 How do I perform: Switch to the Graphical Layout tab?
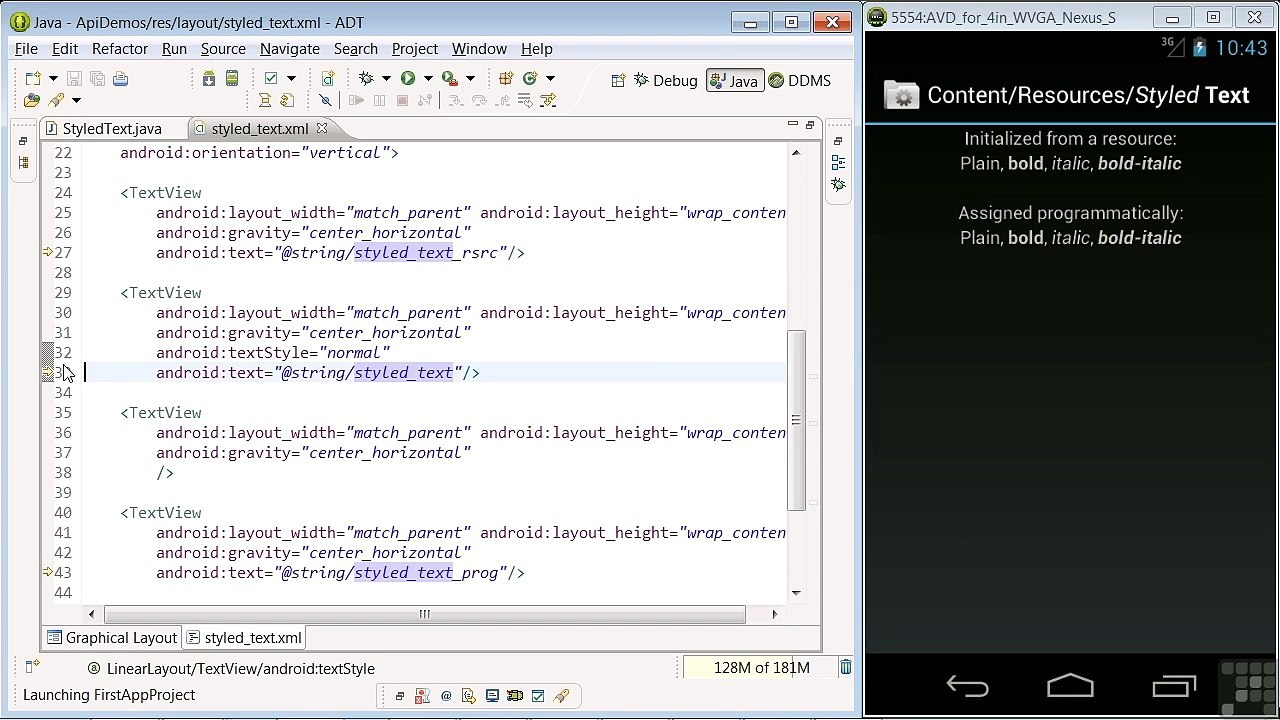click(x=112, y=638)
